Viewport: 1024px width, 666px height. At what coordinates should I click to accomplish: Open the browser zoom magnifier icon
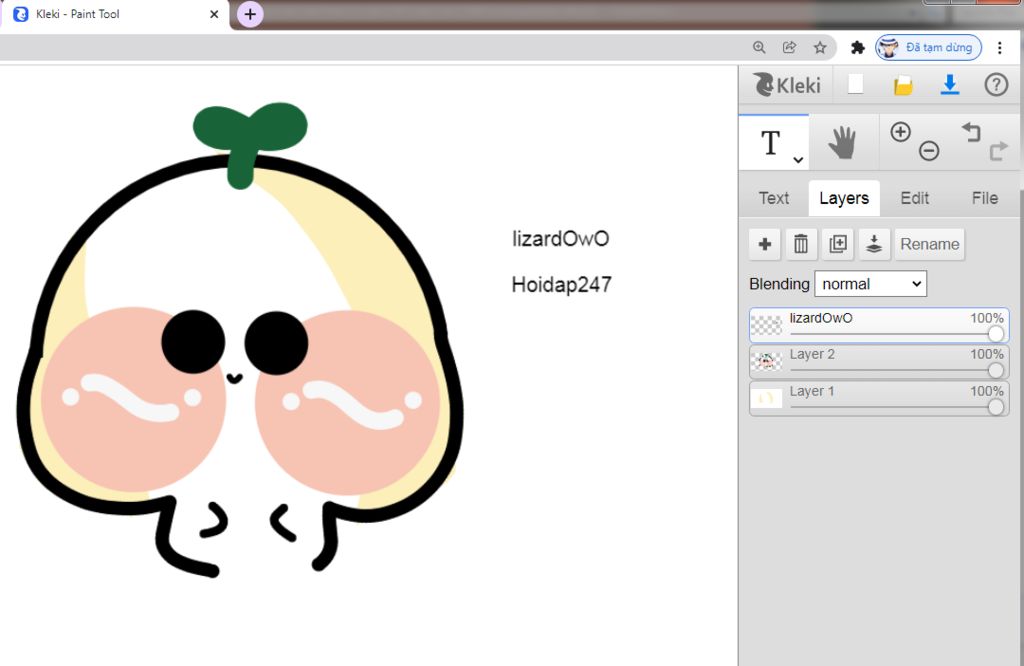[759, 47]
